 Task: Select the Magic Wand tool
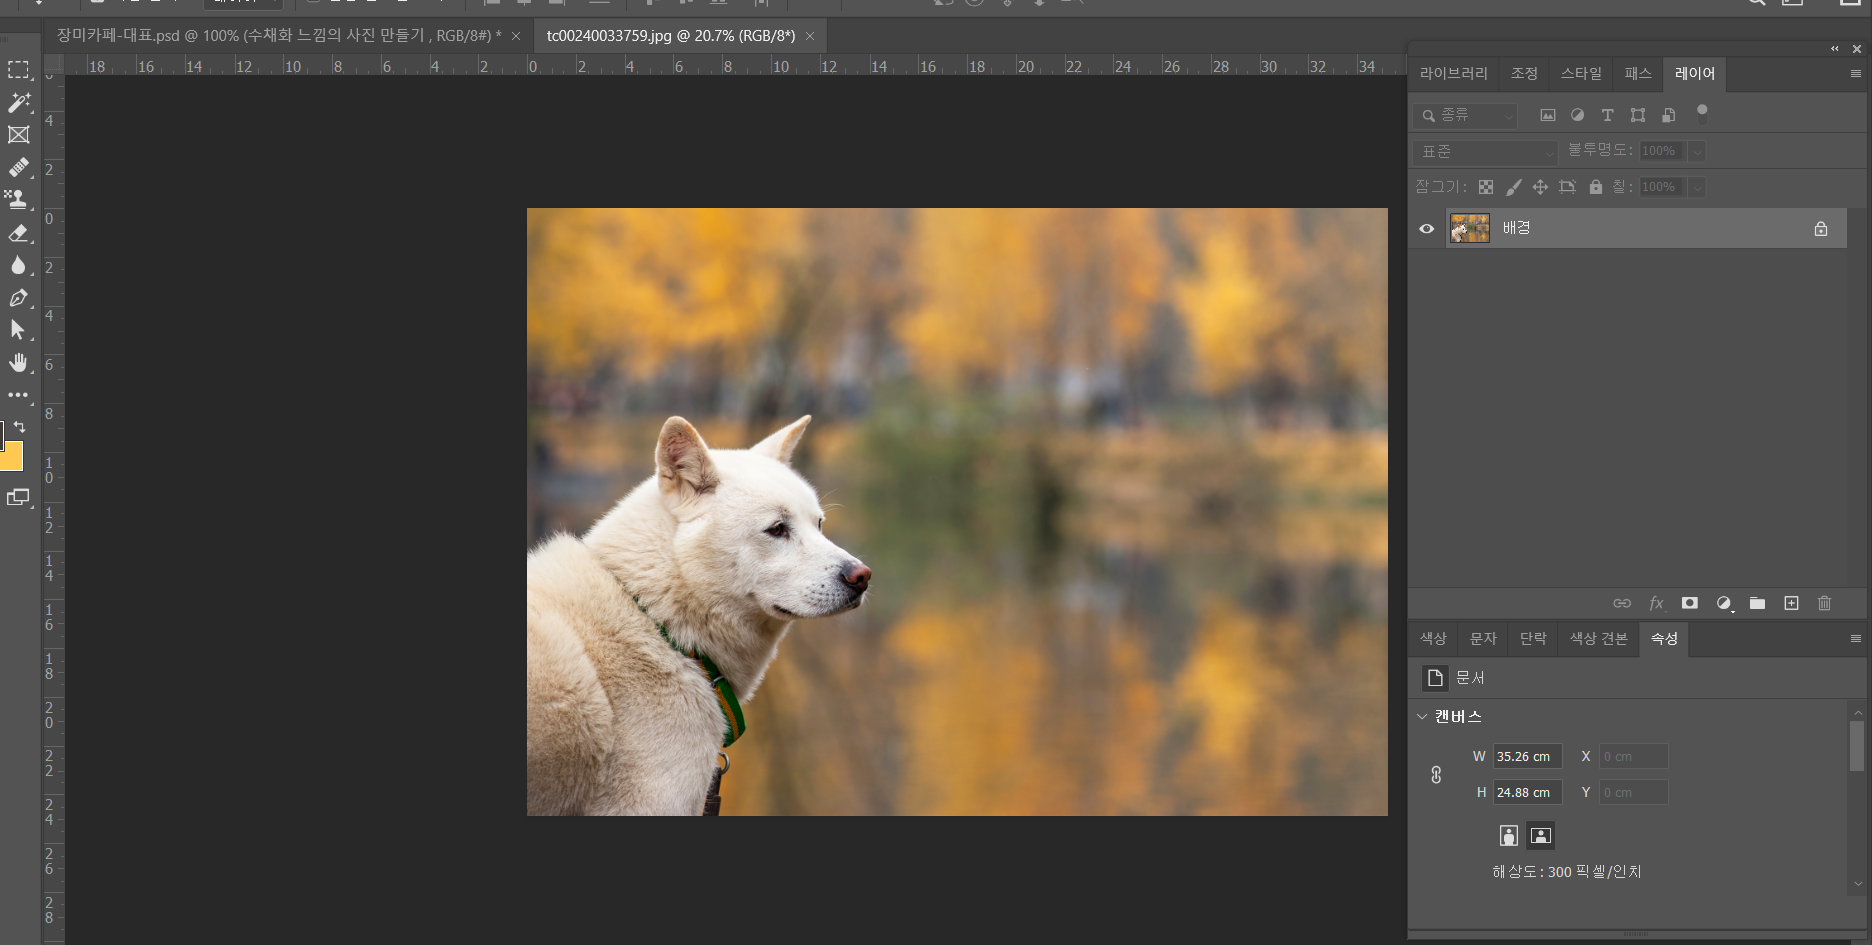point(19,103)
